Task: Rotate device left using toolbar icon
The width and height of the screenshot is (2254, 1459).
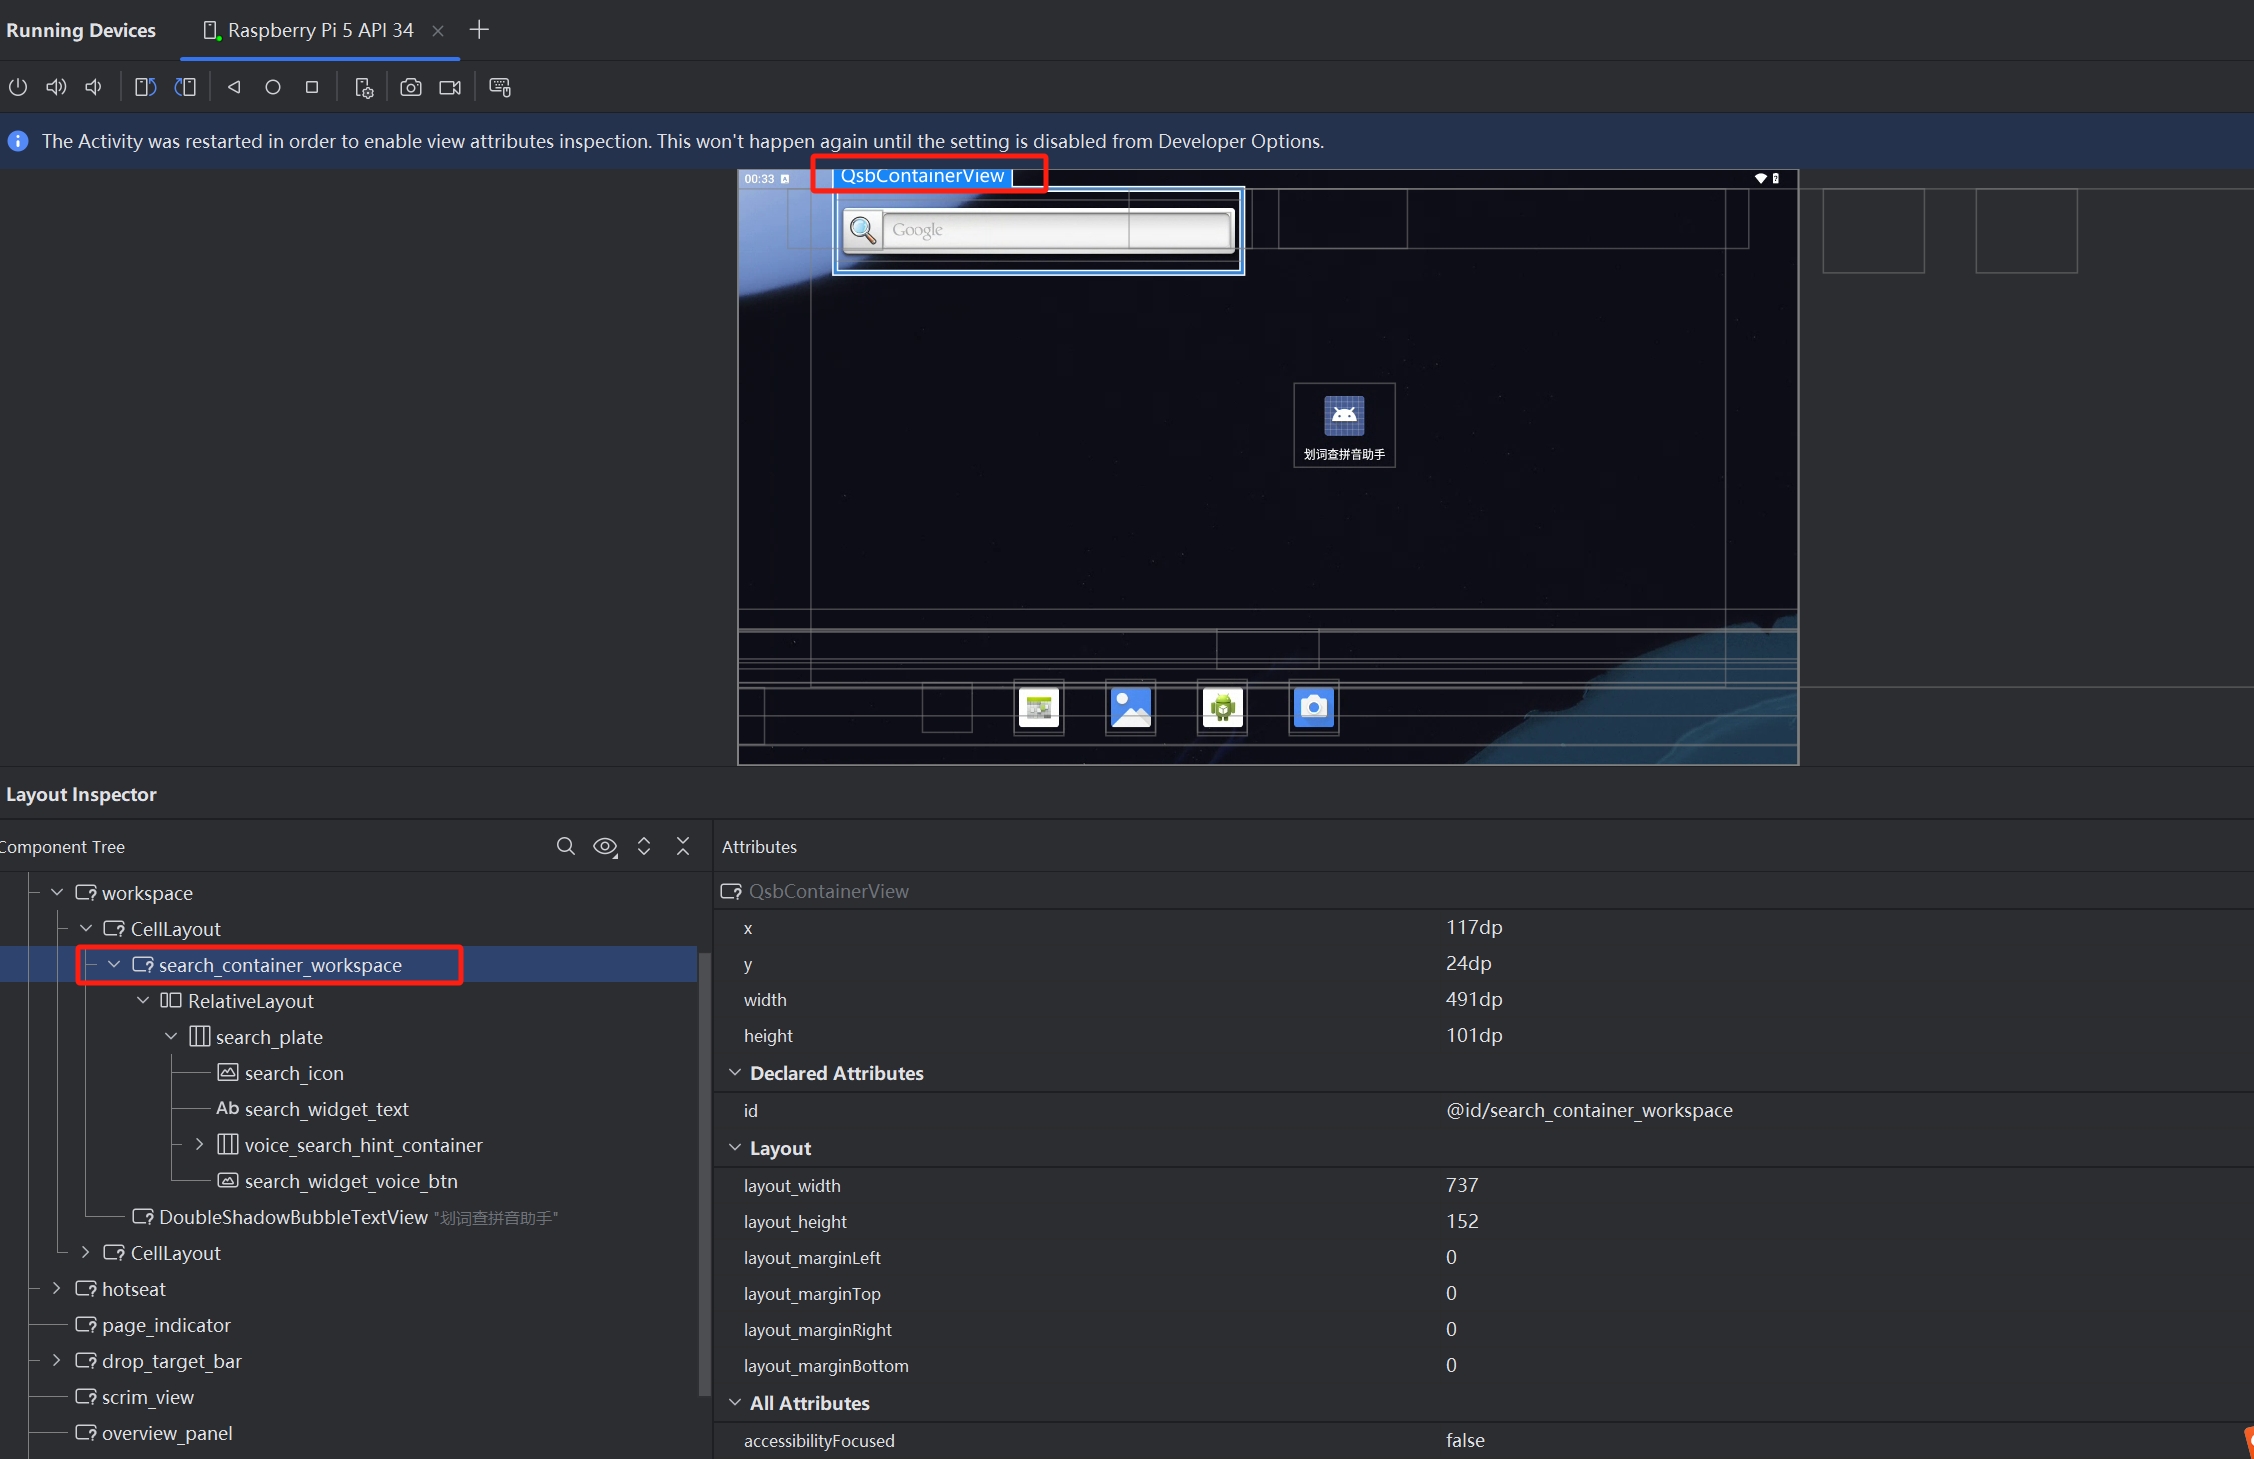Action: pos(145,87)
